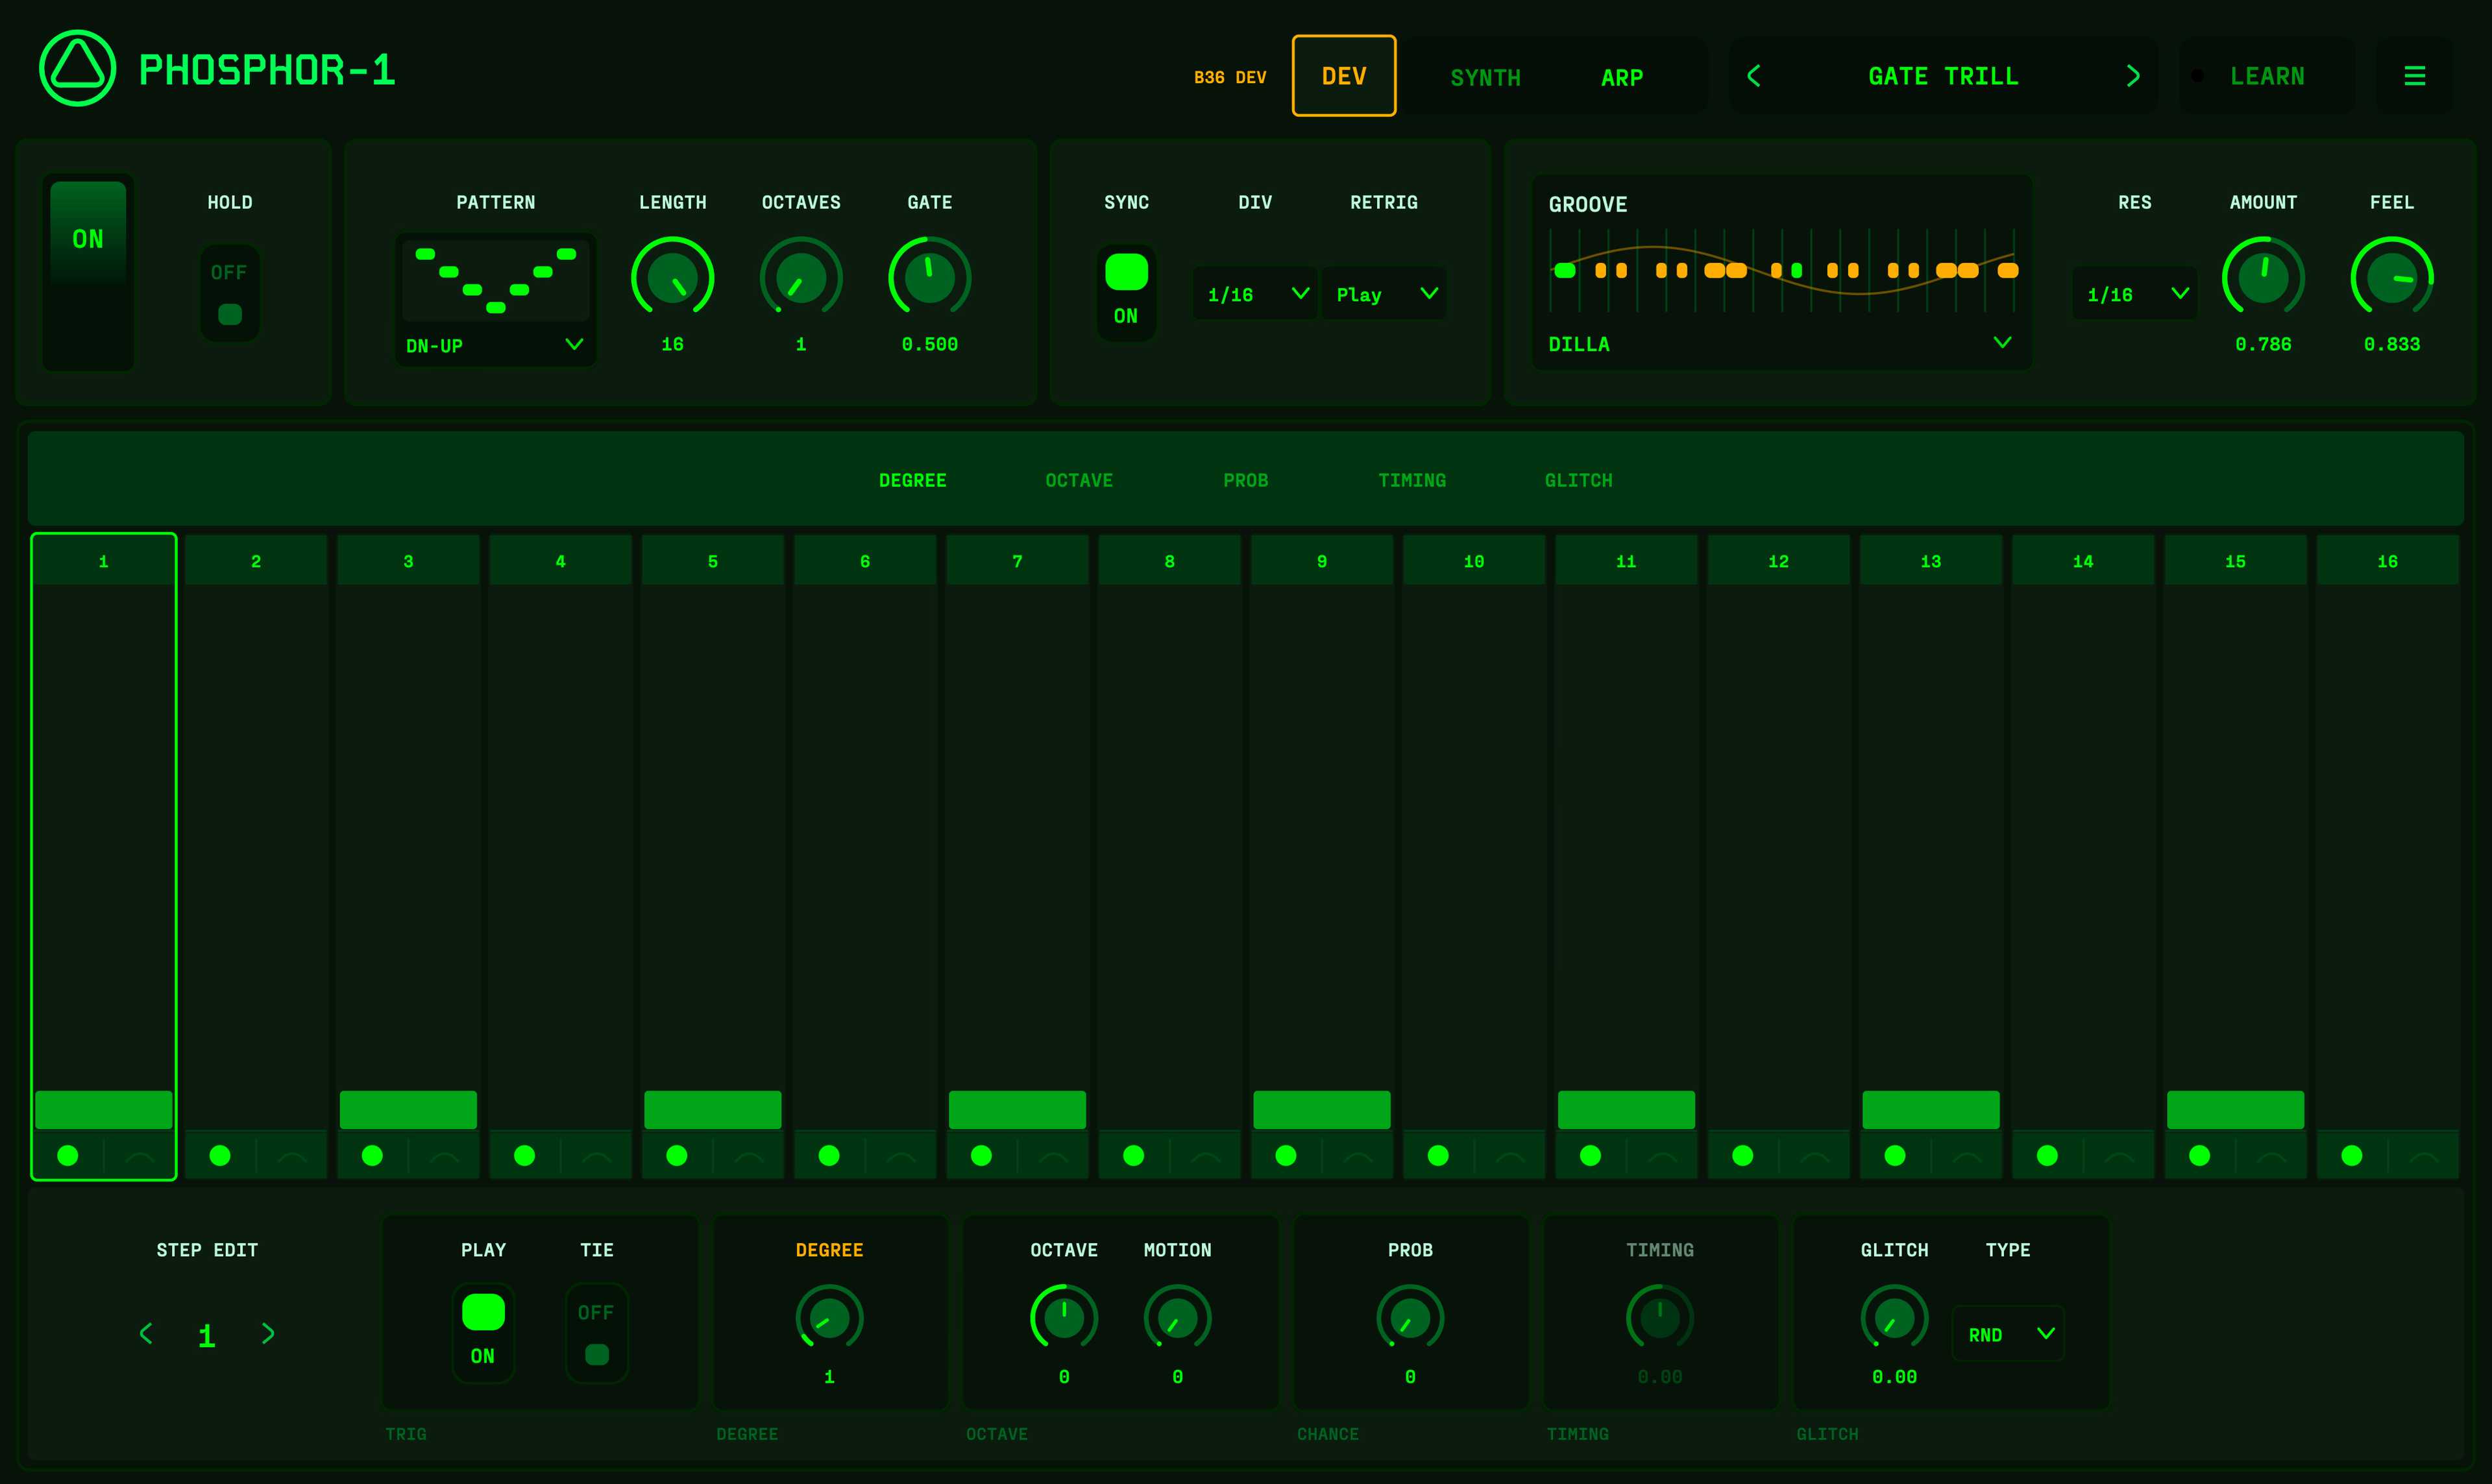
Task: Click the OCTAVES knob
Action: pyautogui.click(x=801, y=278)
